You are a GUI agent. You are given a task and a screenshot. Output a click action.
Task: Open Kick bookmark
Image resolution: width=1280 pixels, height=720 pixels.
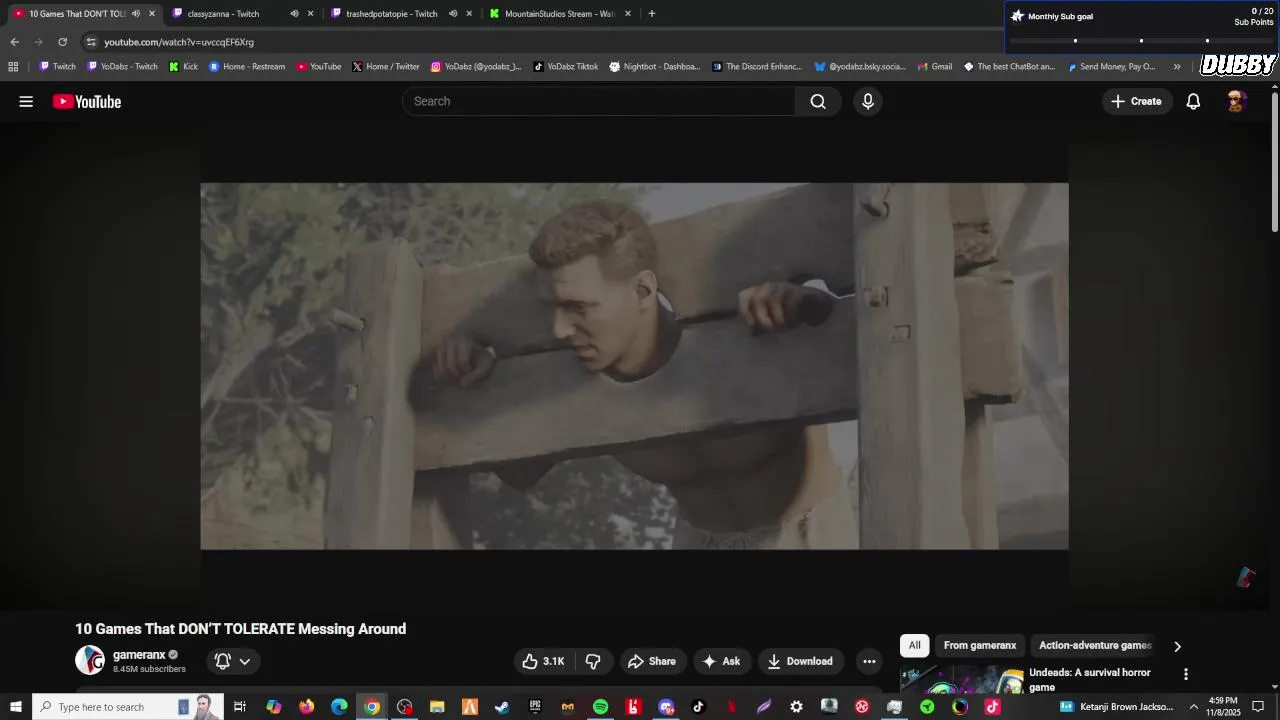[x=183, y=67]
